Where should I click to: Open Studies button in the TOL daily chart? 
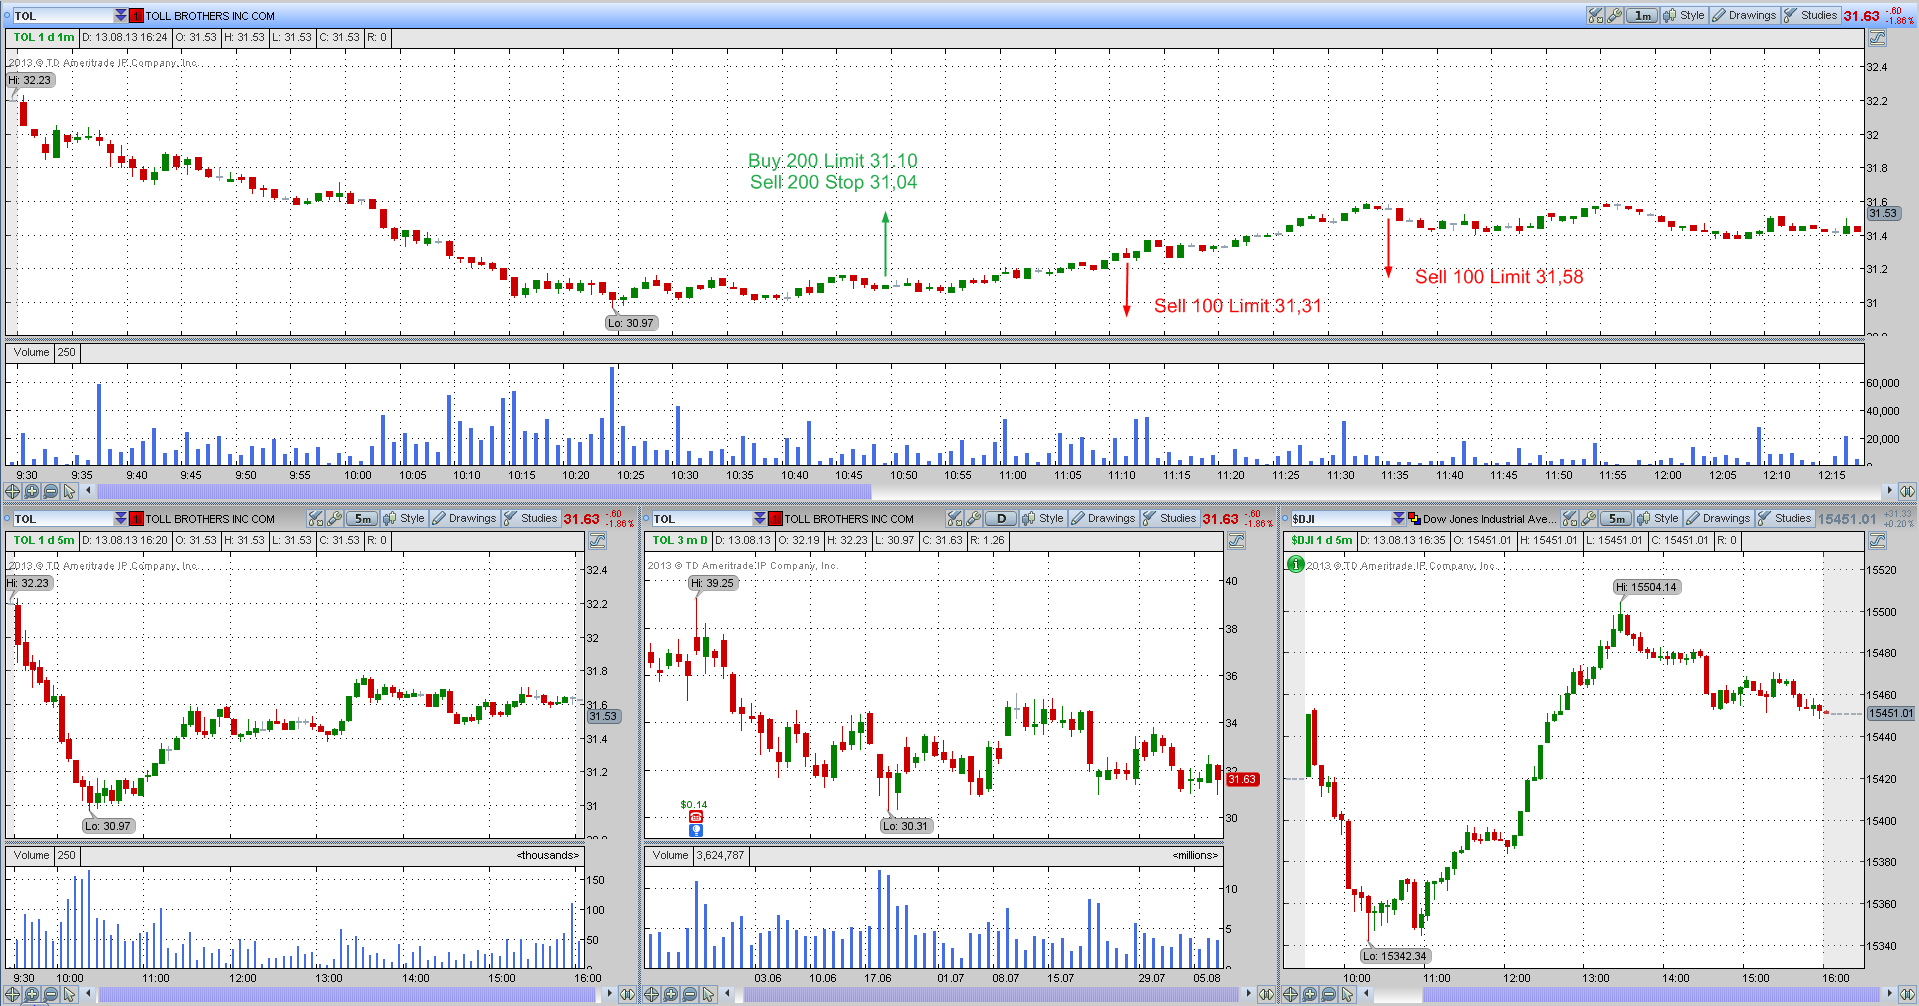click(1170, 518)
